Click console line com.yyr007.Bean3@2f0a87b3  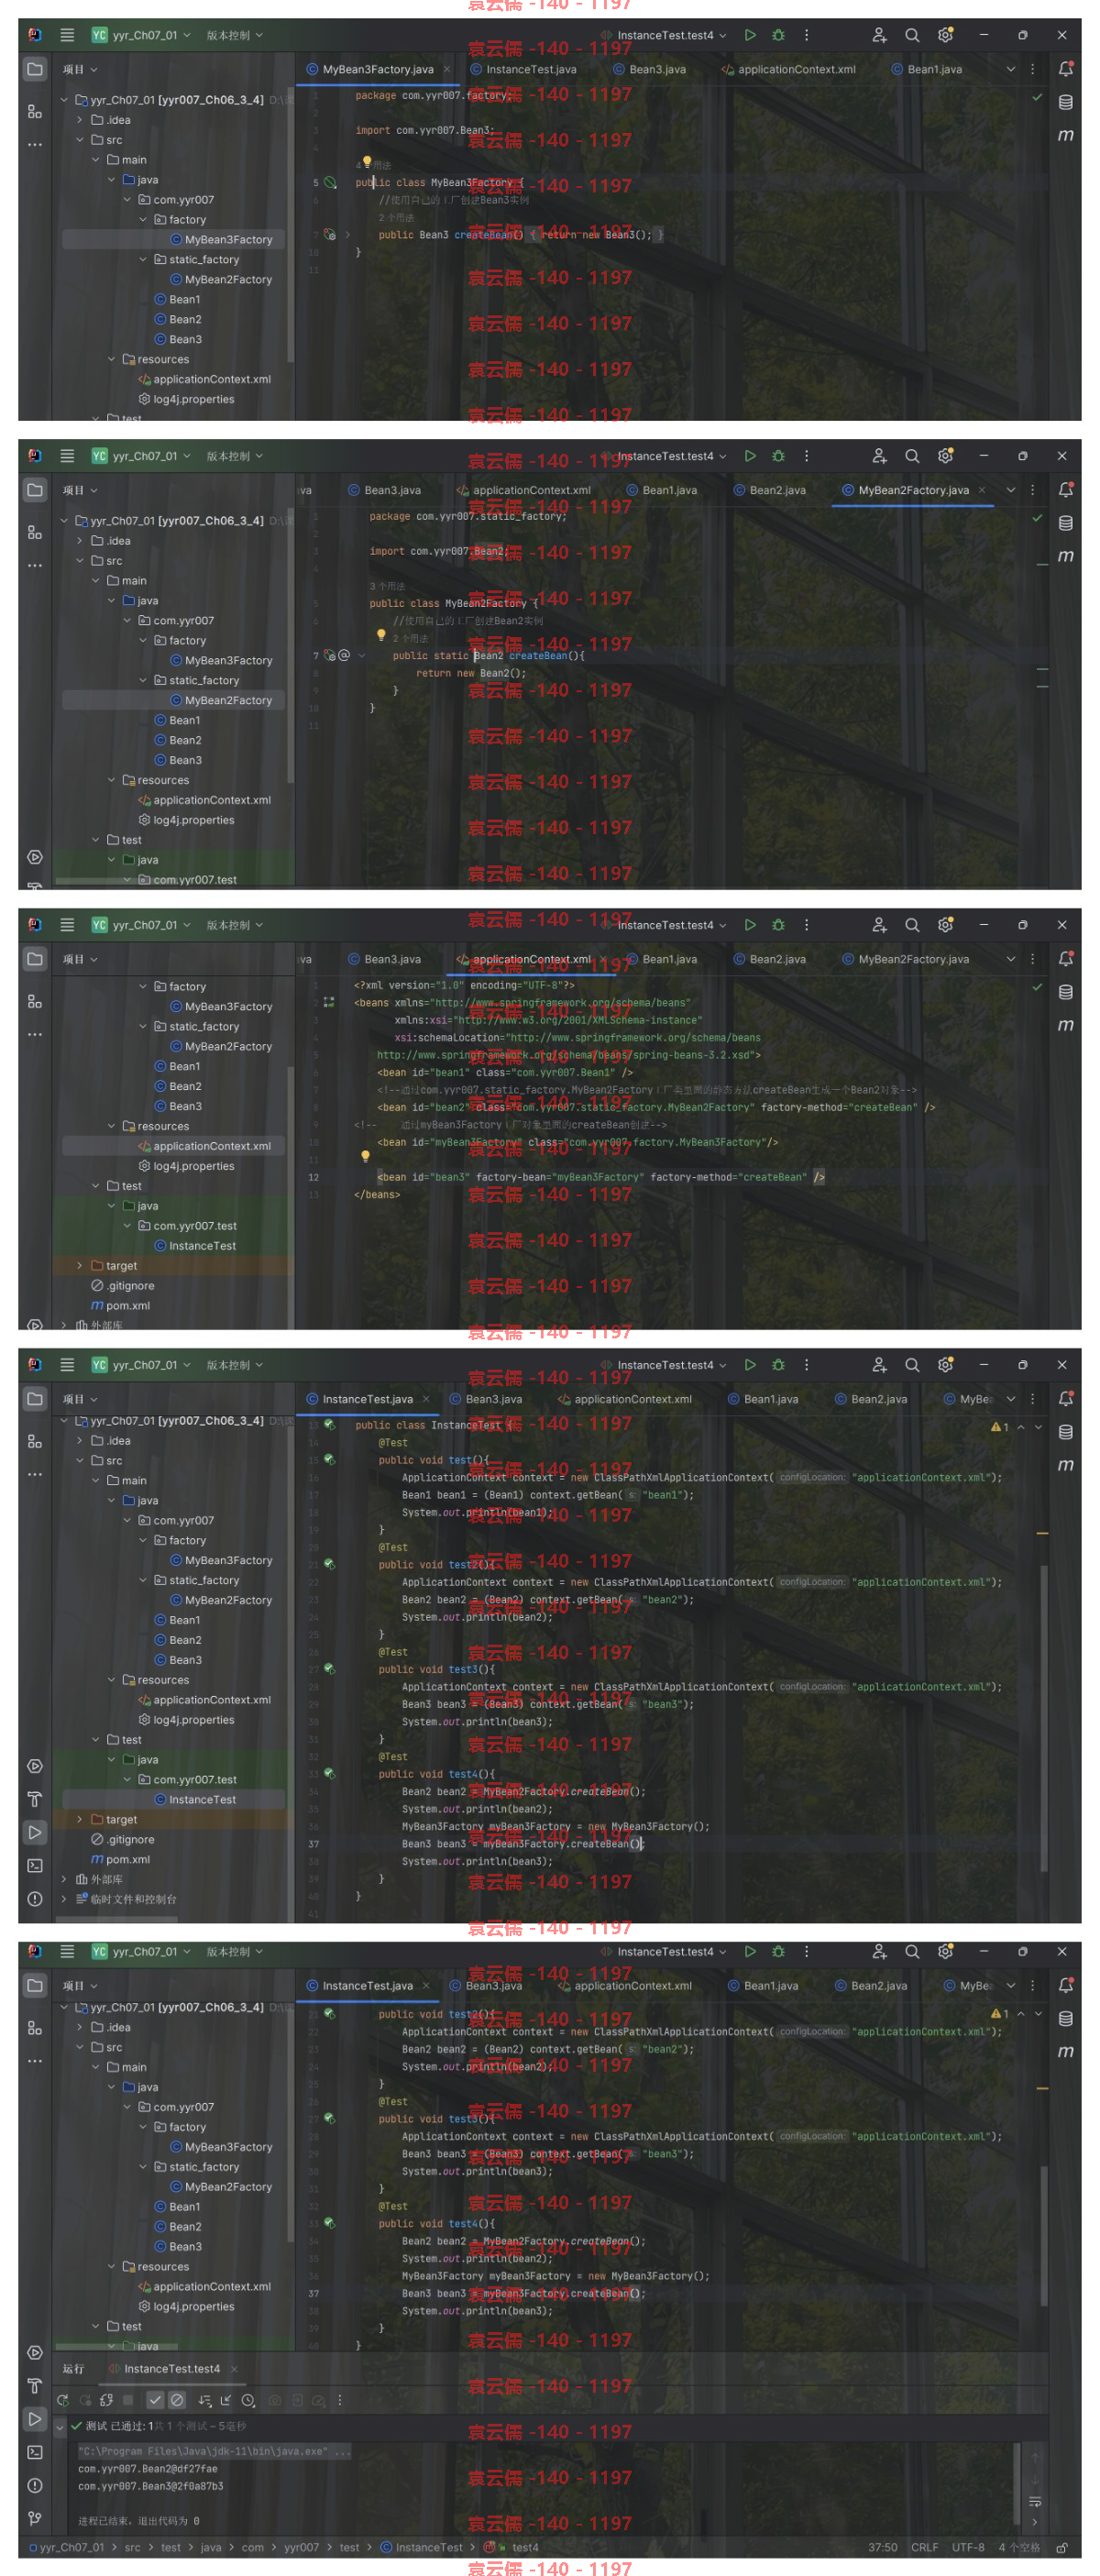click(x=151, y=2486)
